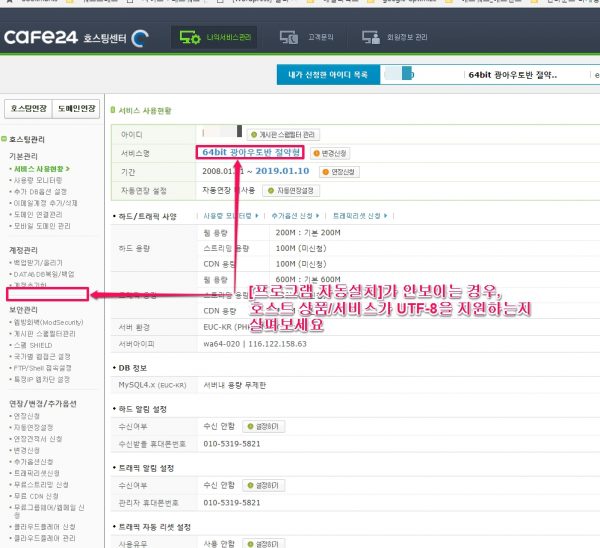Open 클라우드플레어 신청 in the sidebar

coord(44,527)
